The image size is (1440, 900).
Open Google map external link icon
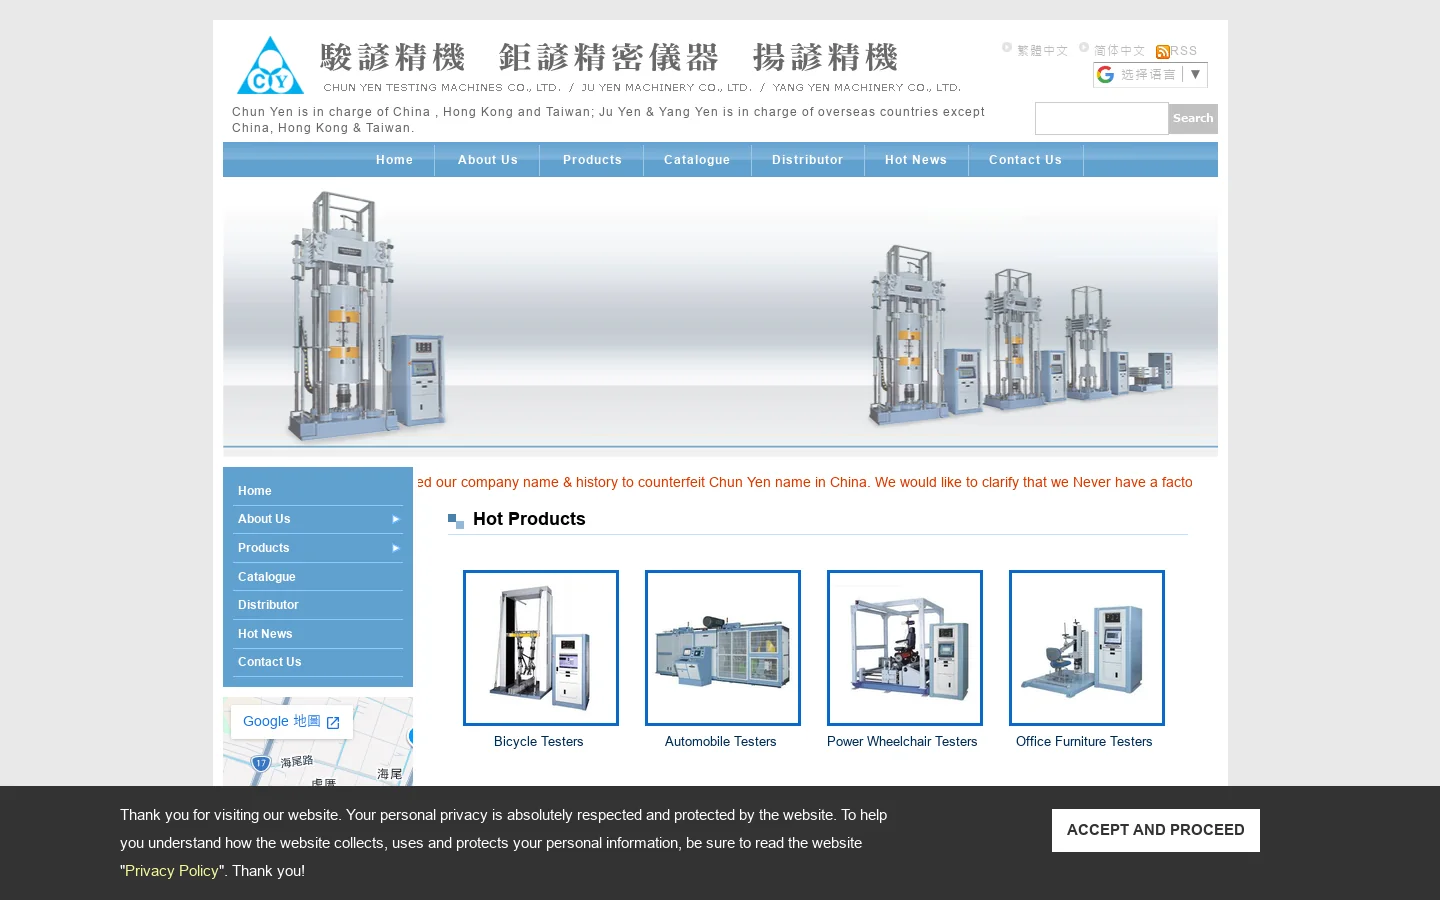click(333, 722)
